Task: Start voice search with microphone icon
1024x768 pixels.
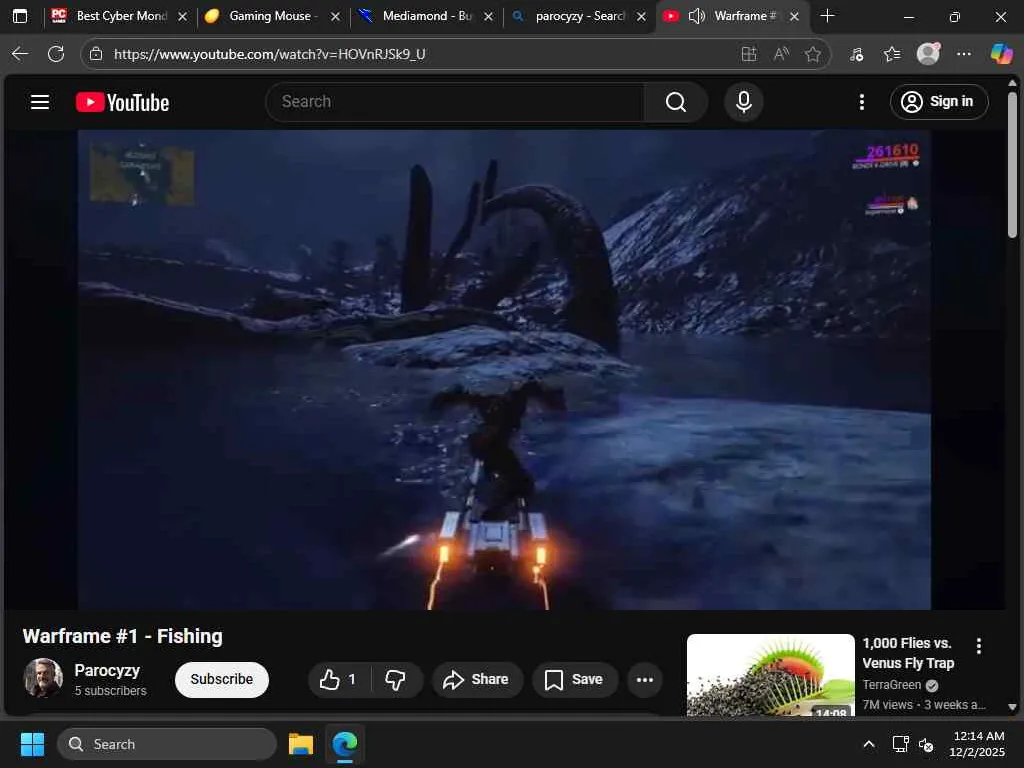Action: pos(743,102)
